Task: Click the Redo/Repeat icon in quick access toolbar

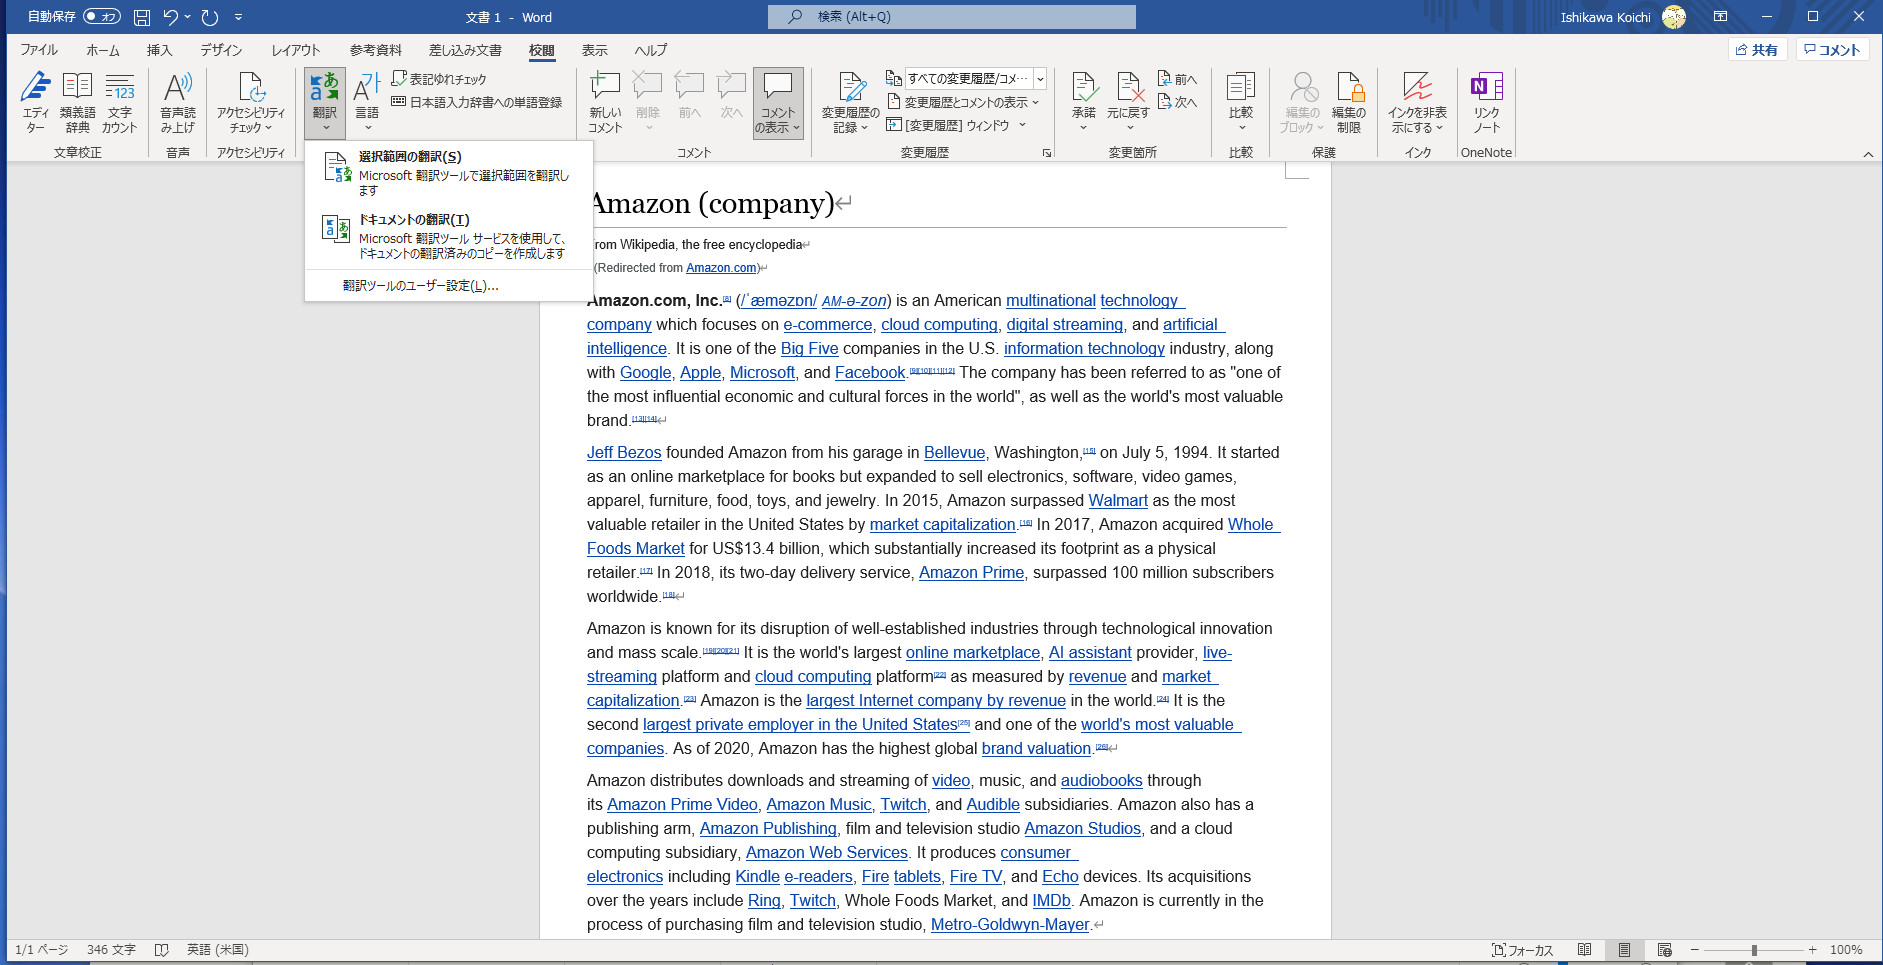Action: [210, 17]
